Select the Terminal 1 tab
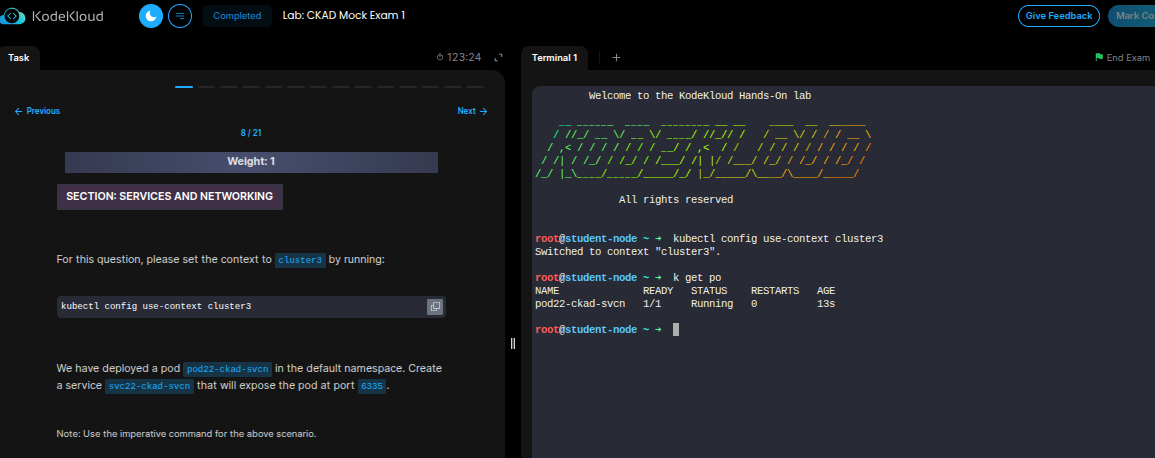Viewport: 1155px width, 458px height. pos(554,58)
